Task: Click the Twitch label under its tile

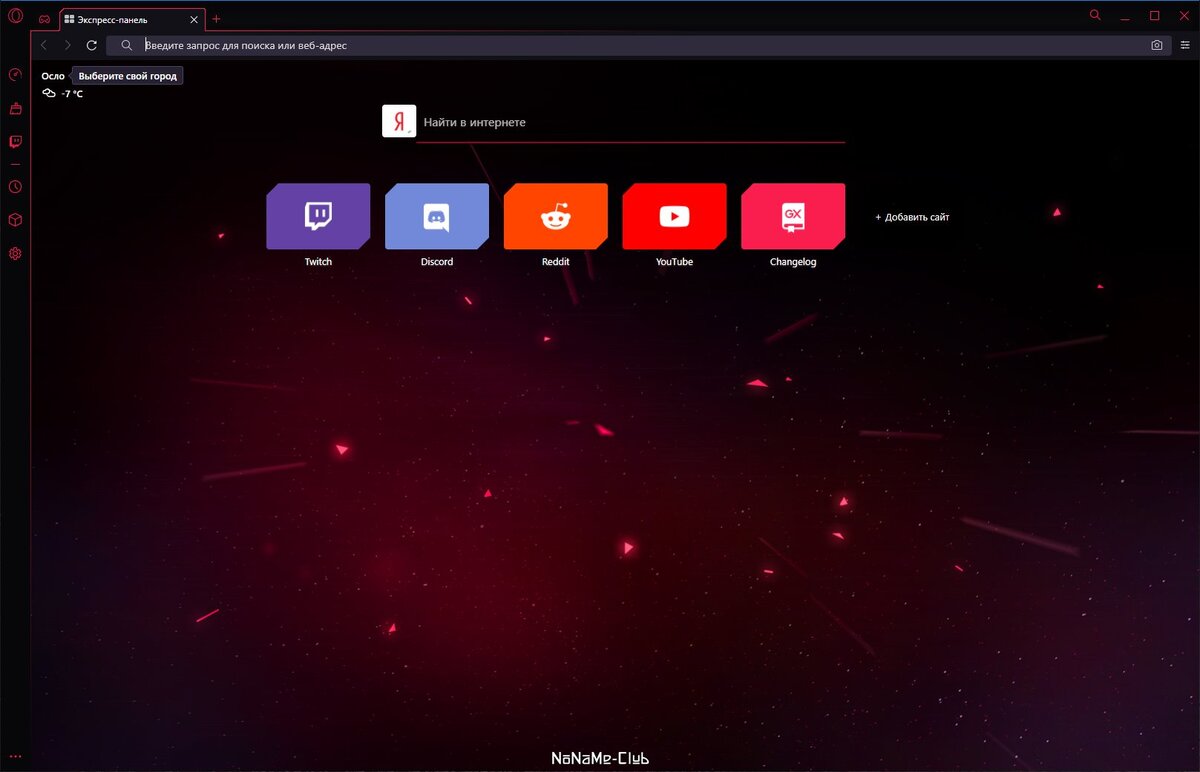Action: pyautogui.click(x=318, y=262)
